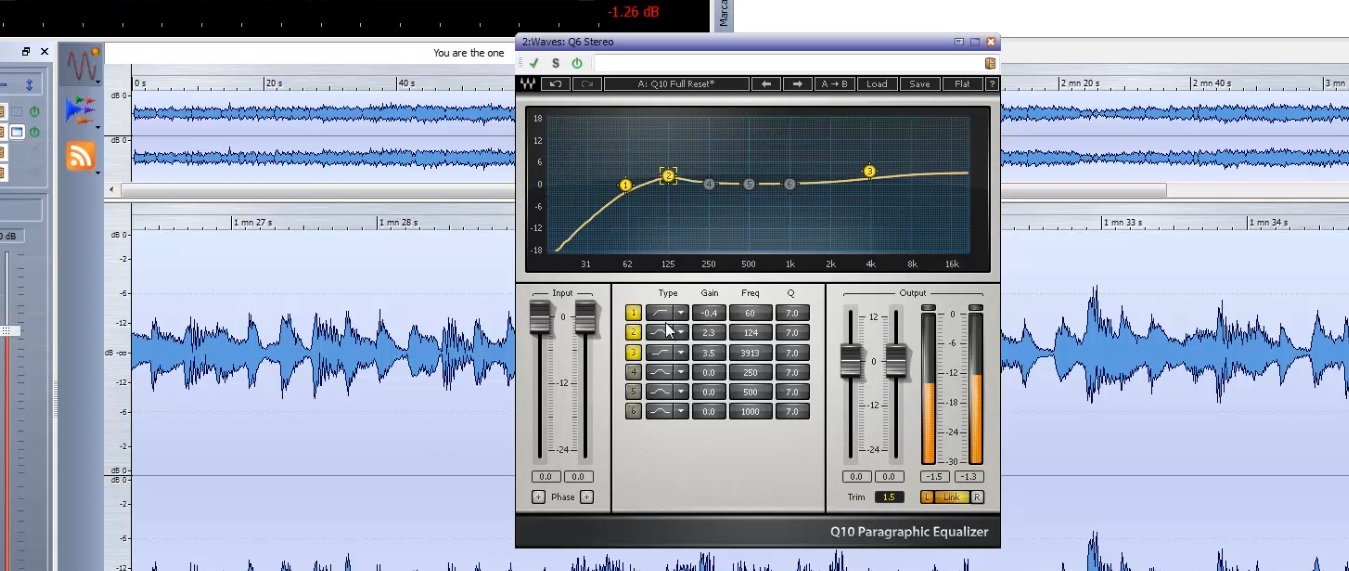The width and height of the screenshot is (1349, 571).
Task: Open the A: Q10 Full Reset preset menu
Action: coord(676,84)
